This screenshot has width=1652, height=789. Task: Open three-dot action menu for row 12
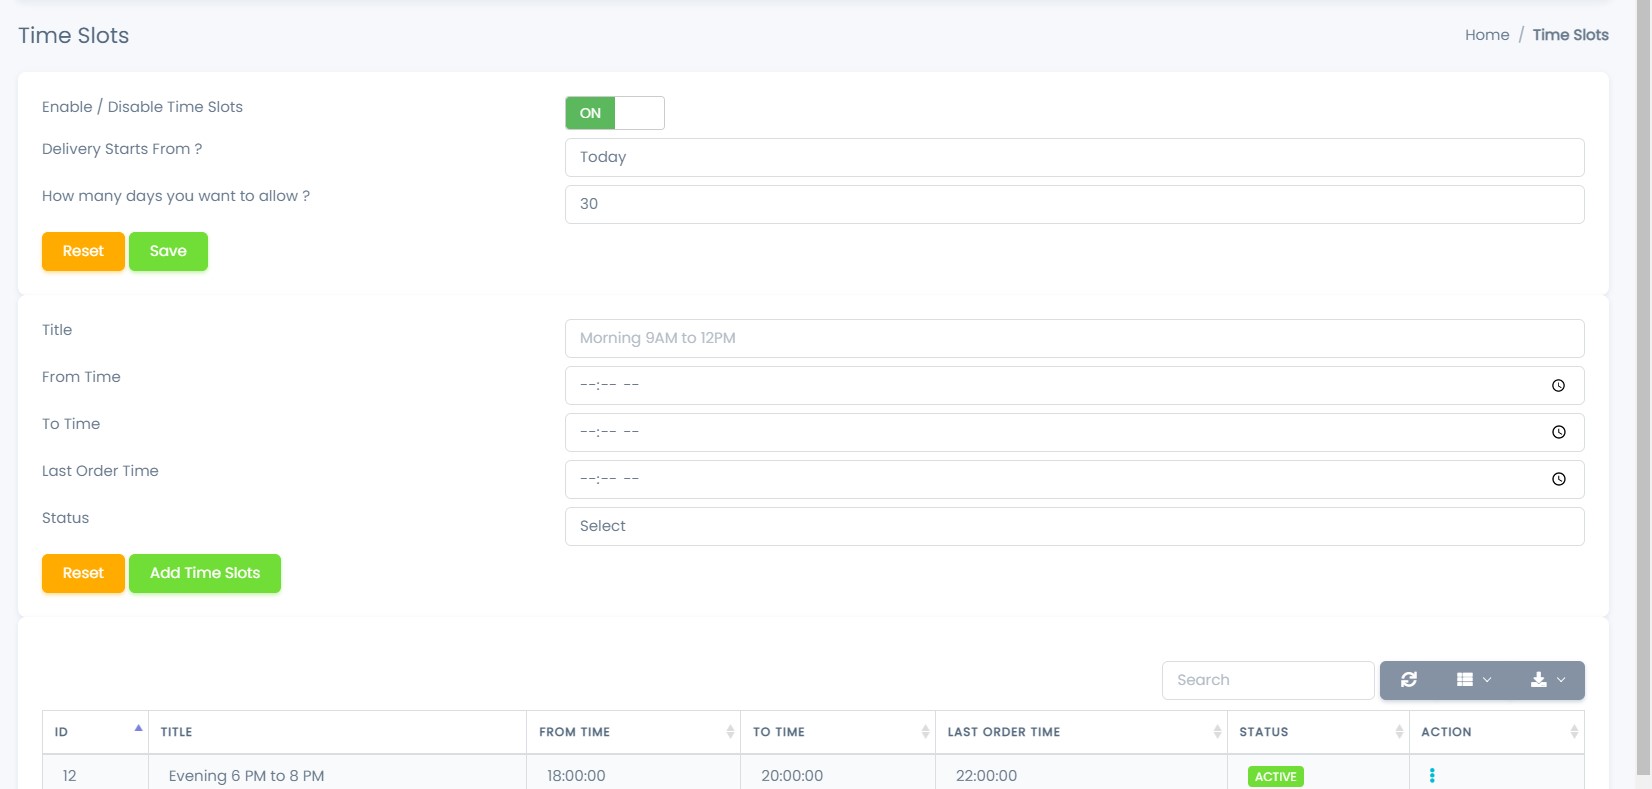pos(1432,776)
